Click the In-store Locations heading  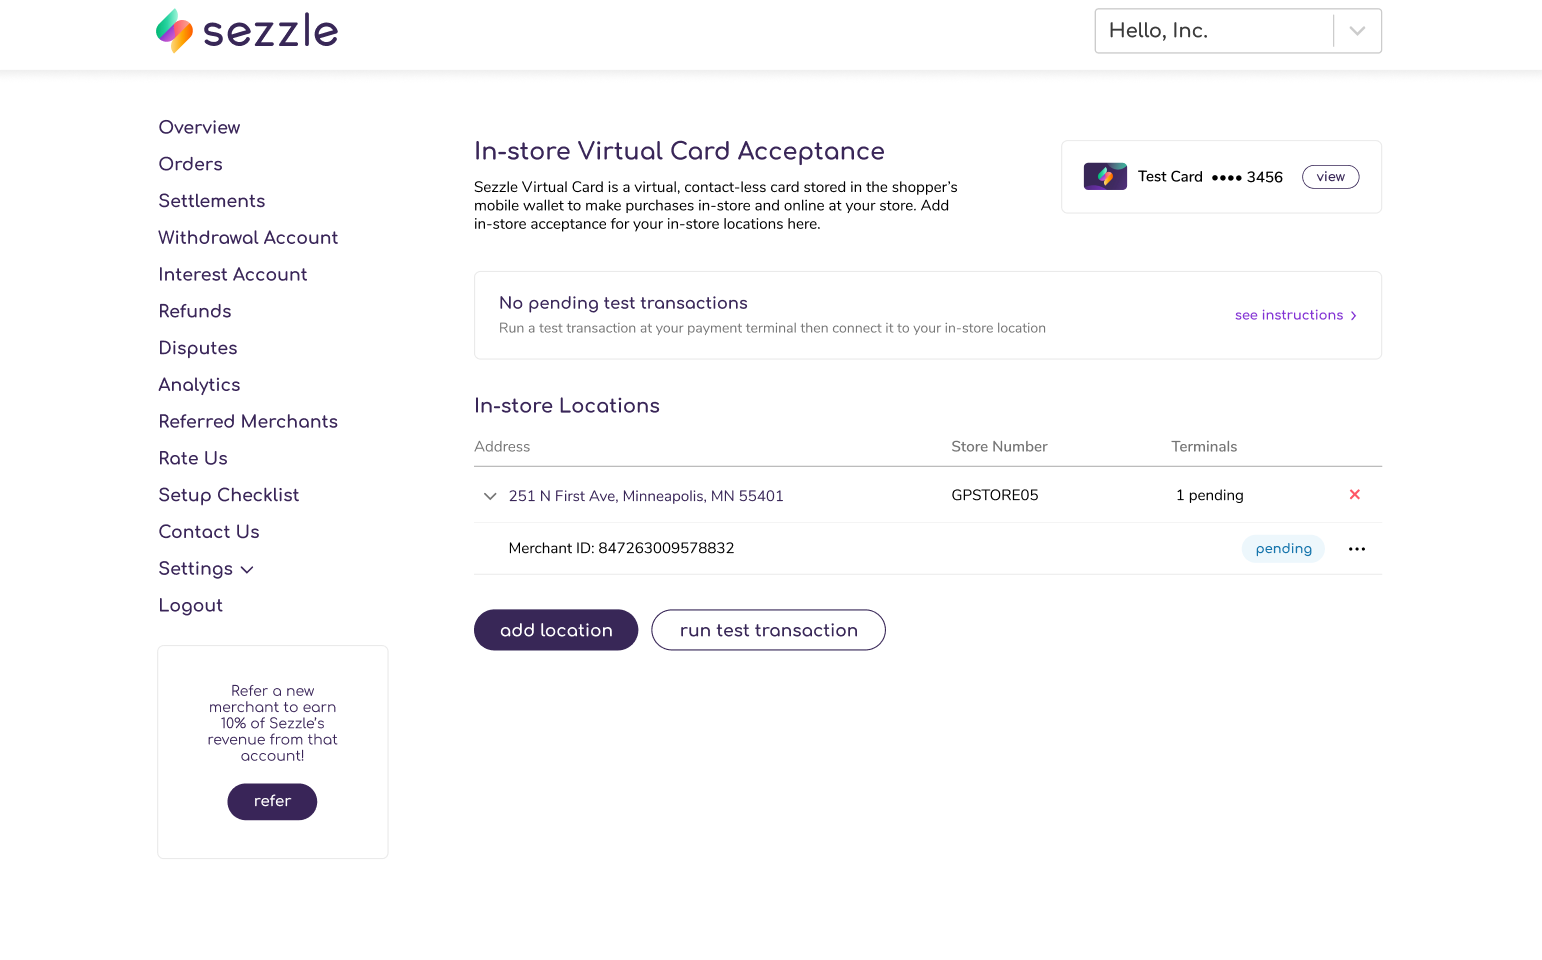[567, 406]
